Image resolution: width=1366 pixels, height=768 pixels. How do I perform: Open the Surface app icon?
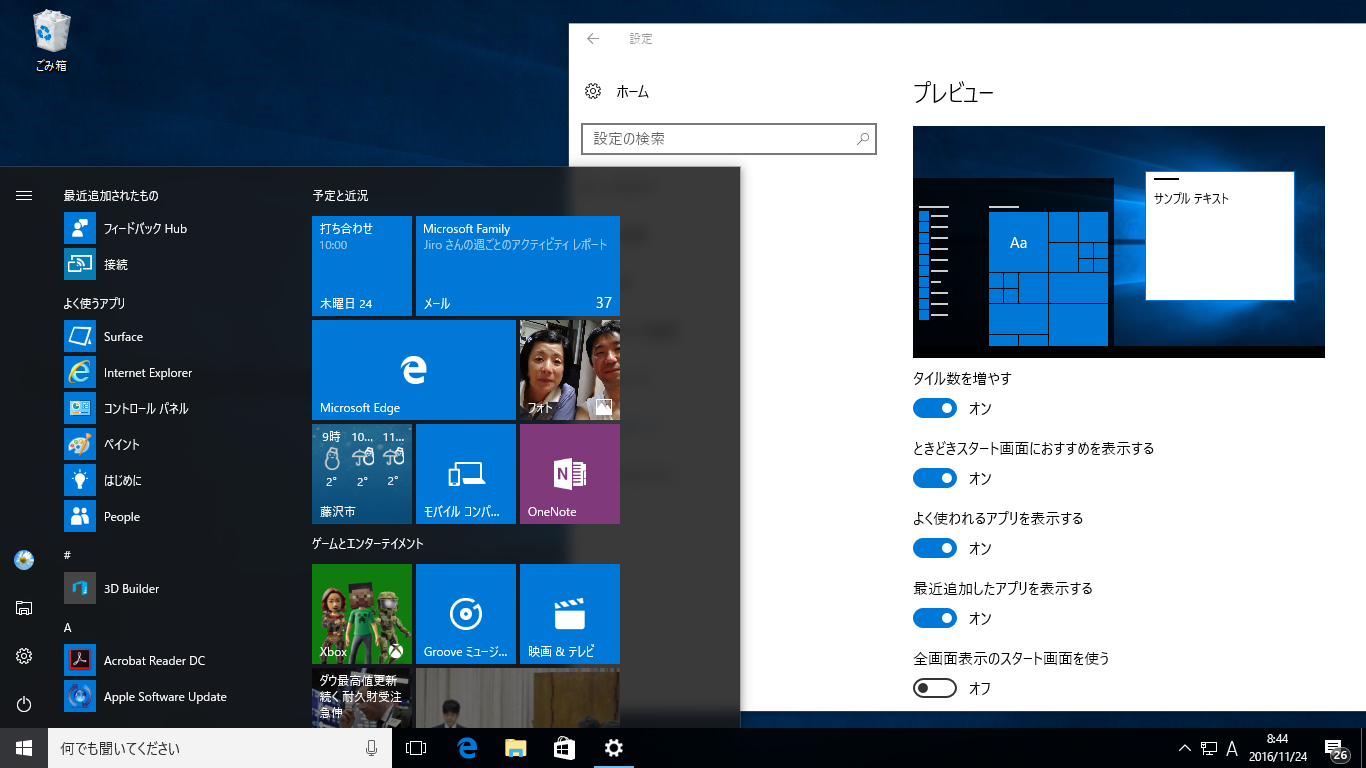coord(80,336)
